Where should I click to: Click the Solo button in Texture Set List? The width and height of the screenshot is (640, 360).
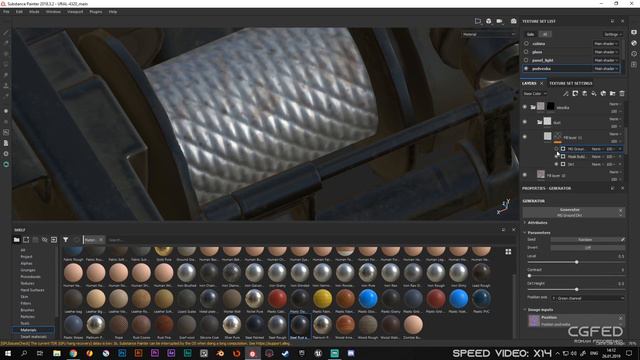530,34
